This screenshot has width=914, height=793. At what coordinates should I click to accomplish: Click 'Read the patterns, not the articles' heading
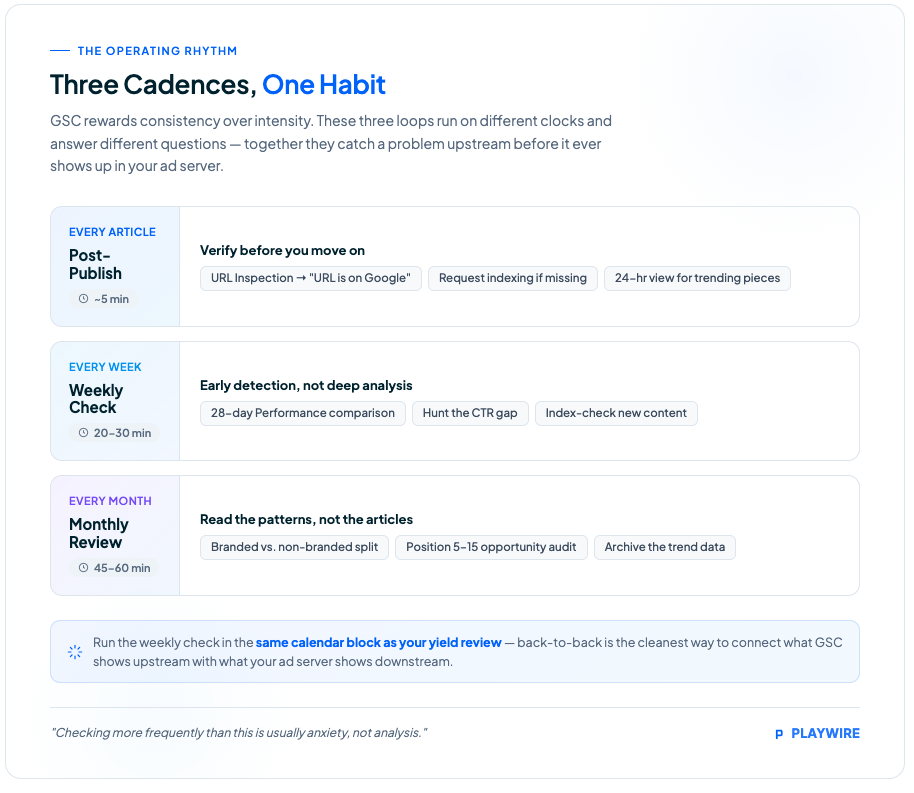pyautogui.click(x=306, y=520)
